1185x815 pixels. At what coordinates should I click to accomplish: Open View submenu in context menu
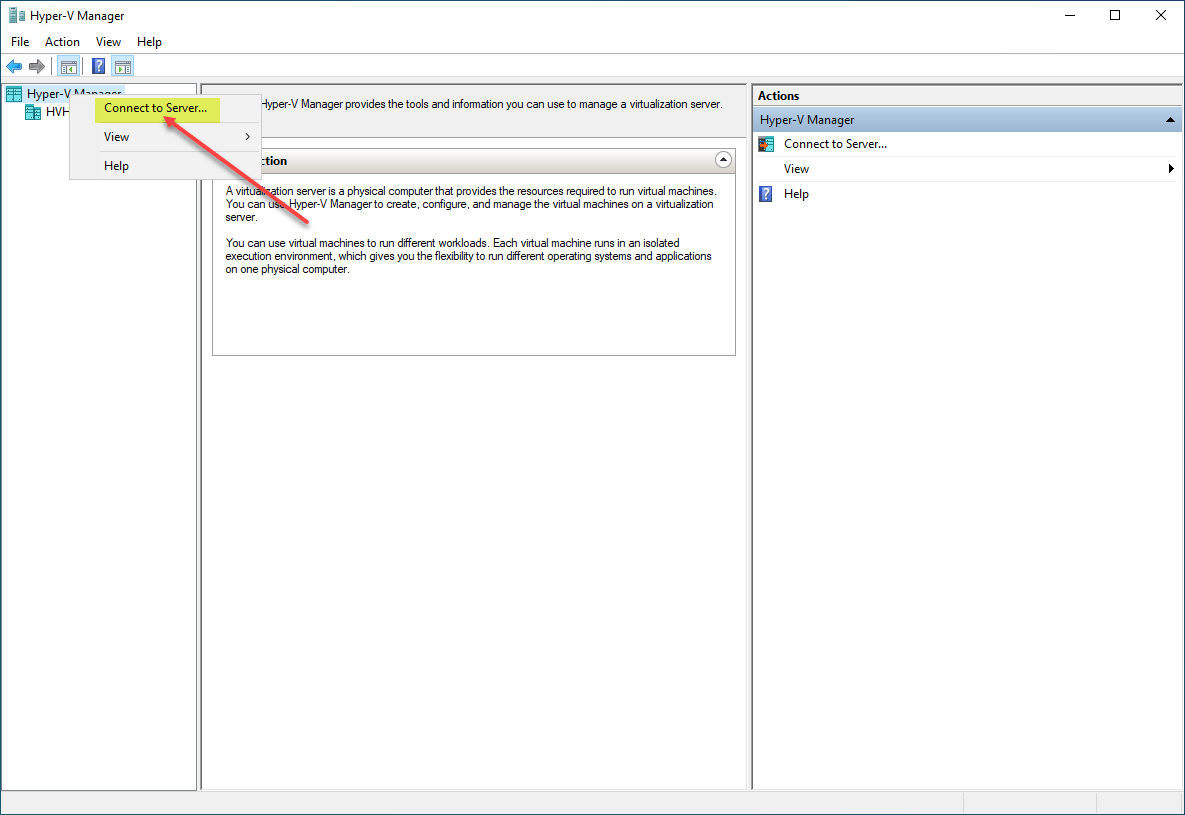(x=166, y=137)
